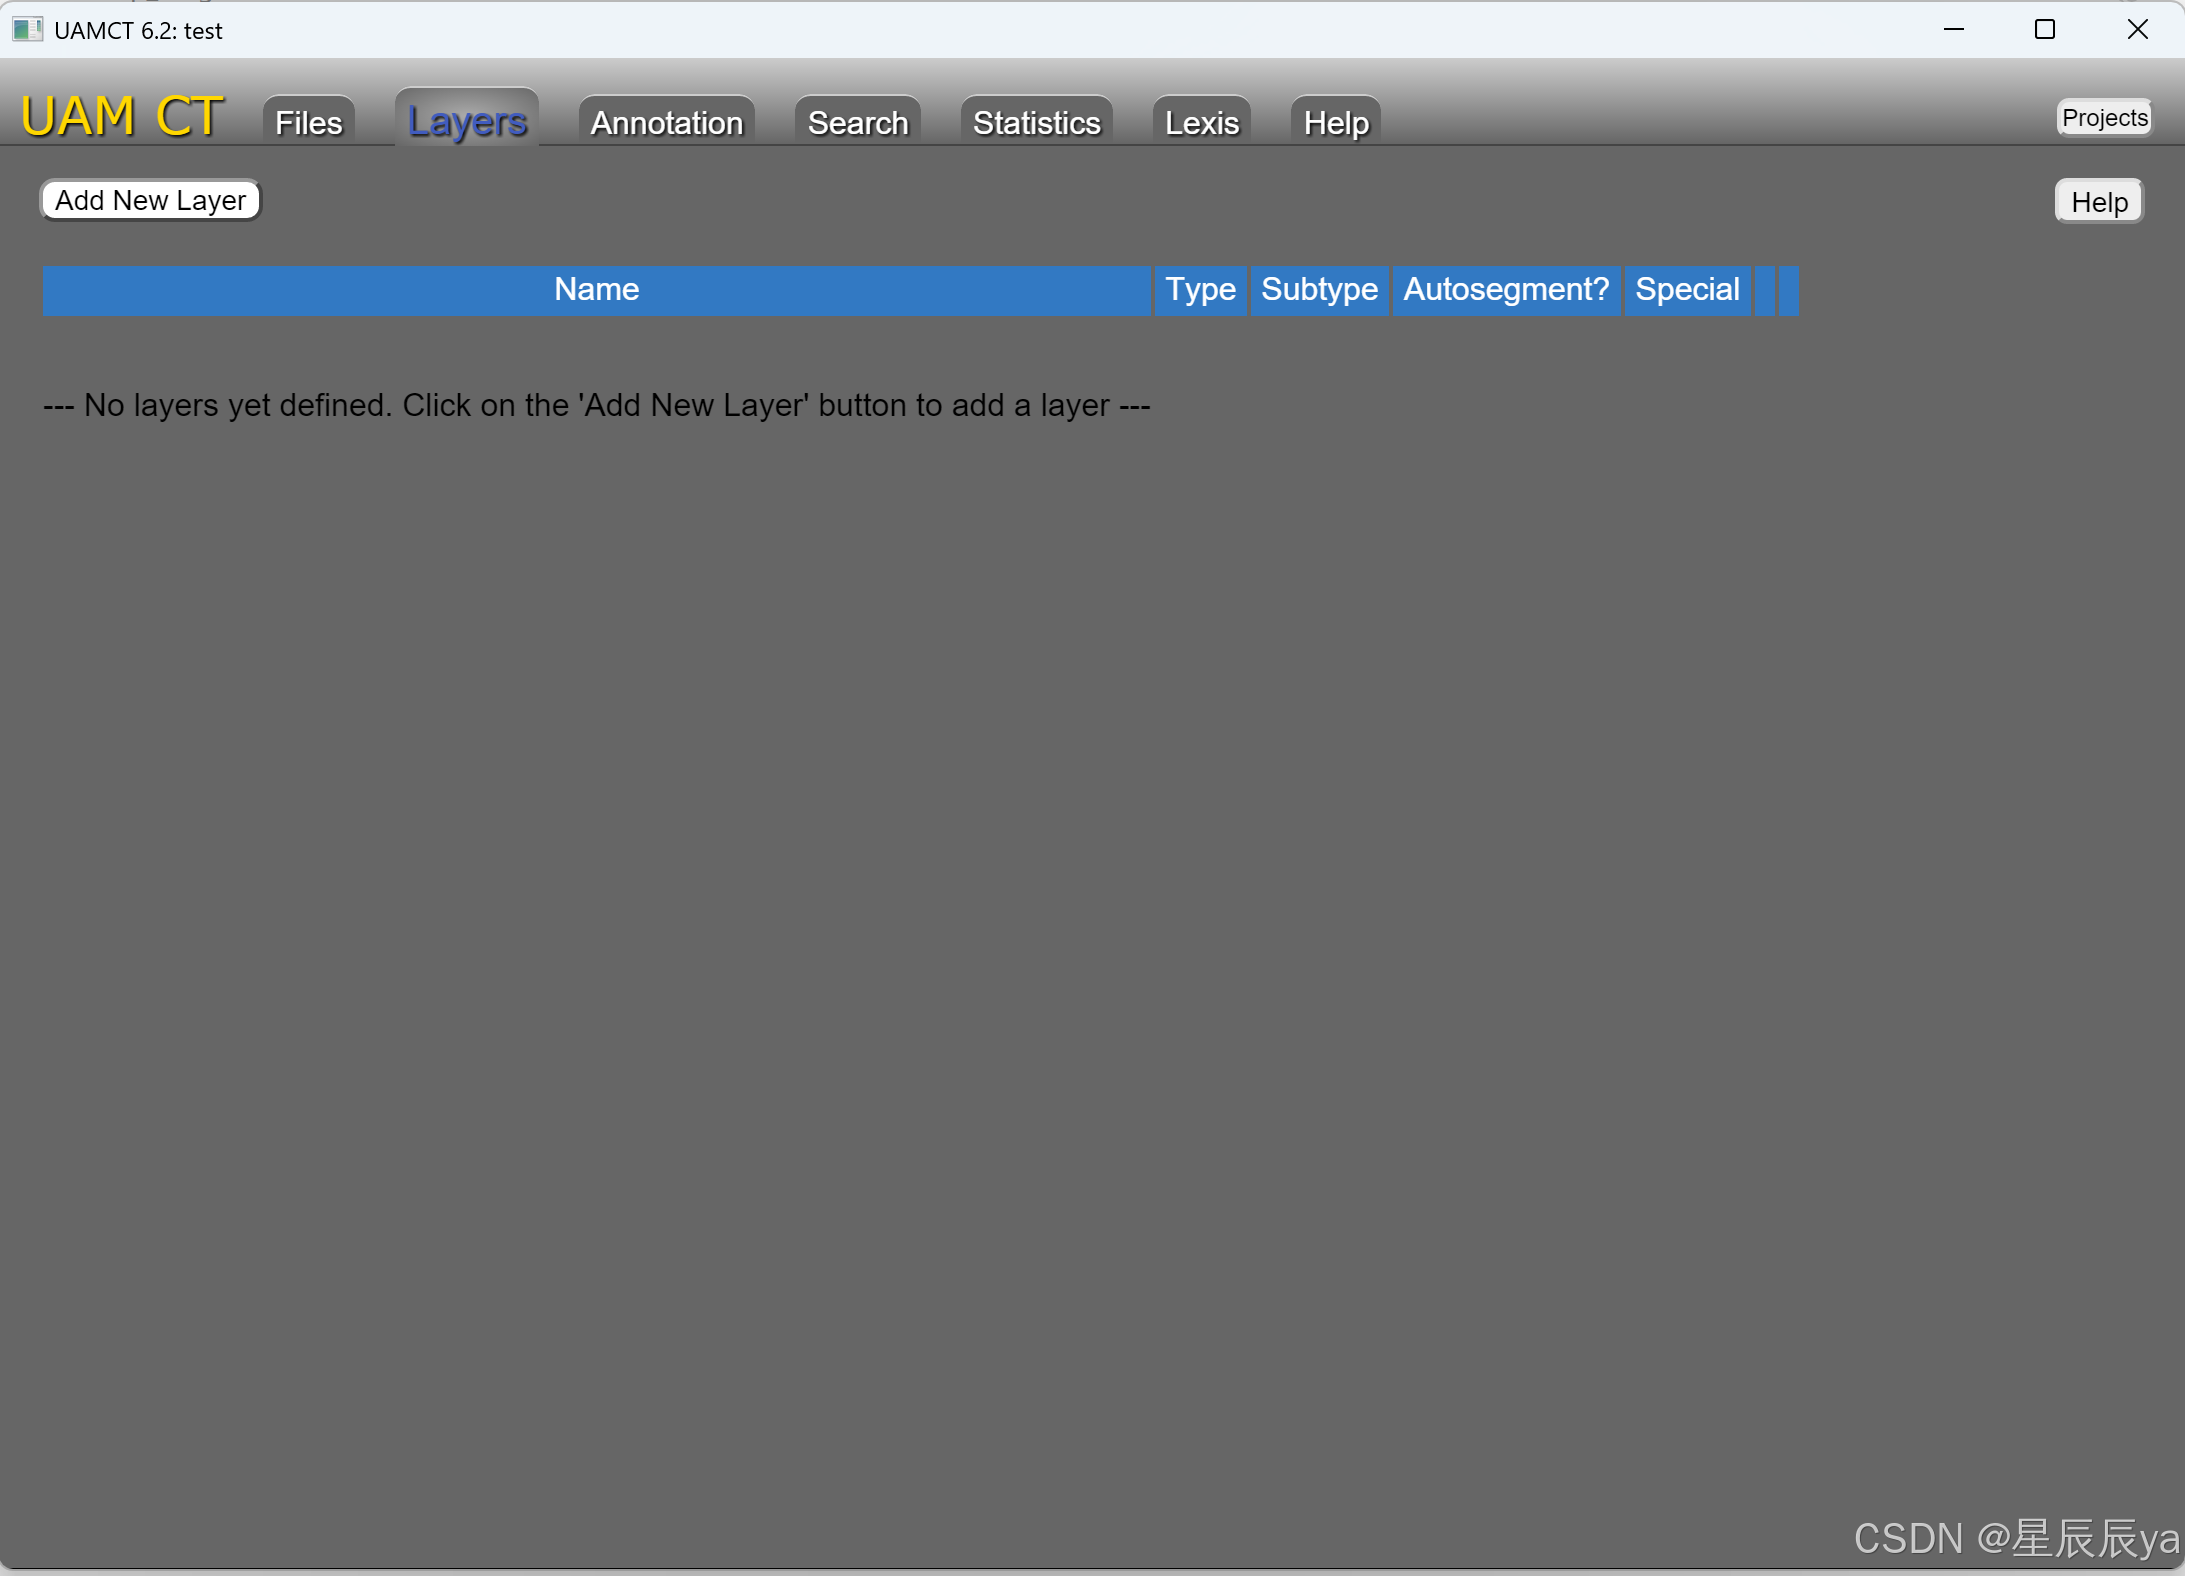Viewport: 2185px width, 1576px height.
Task: Open the Projects panel
Action: (2102, 117)
